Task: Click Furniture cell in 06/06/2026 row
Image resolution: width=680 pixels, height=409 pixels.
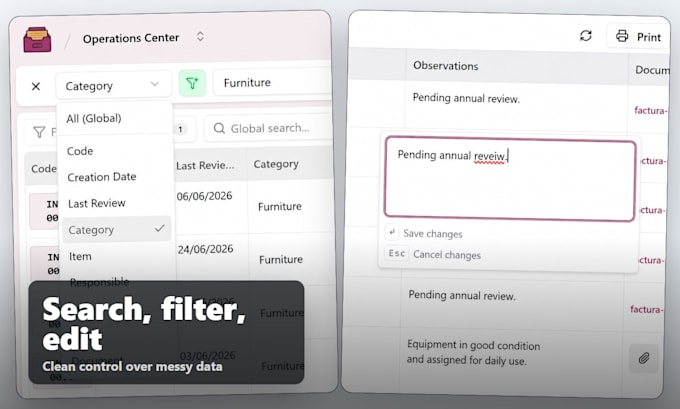Action: [280, 206]
